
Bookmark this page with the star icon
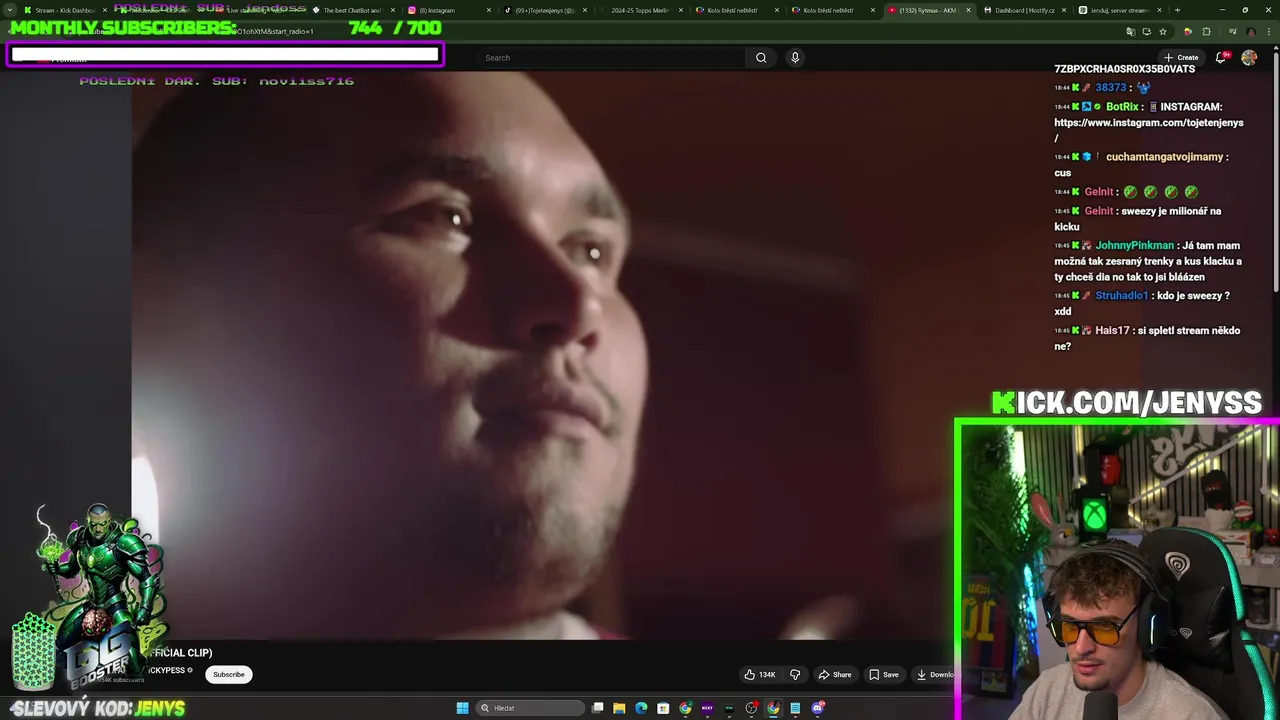click(1163, 31)
